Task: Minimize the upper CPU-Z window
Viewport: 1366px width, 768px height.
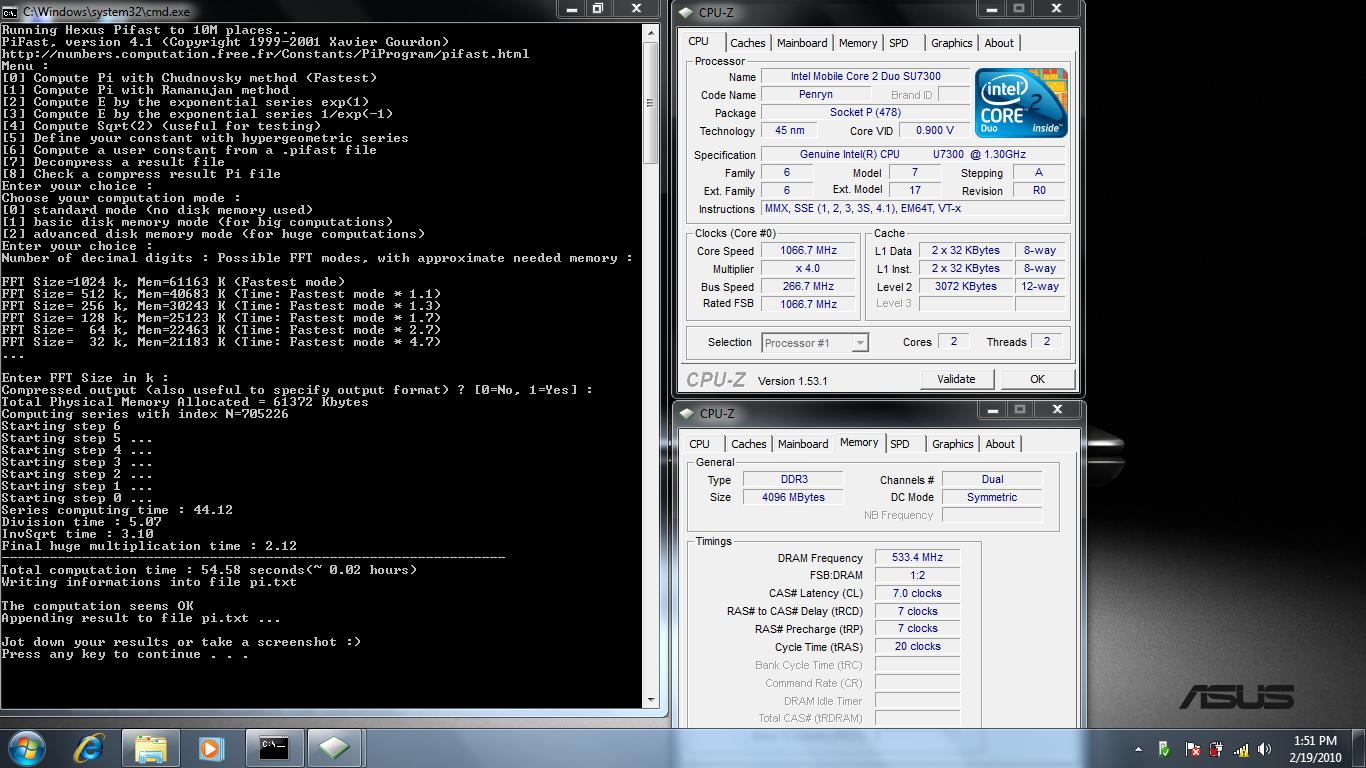Action: [x=990, y=9]
